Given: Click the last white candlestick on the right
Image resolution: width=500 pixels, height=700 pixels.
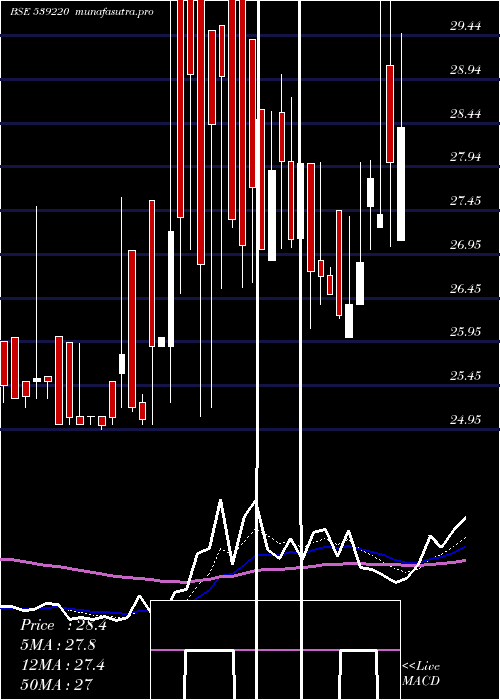Looking at the screenshot, I should point(401,184).
